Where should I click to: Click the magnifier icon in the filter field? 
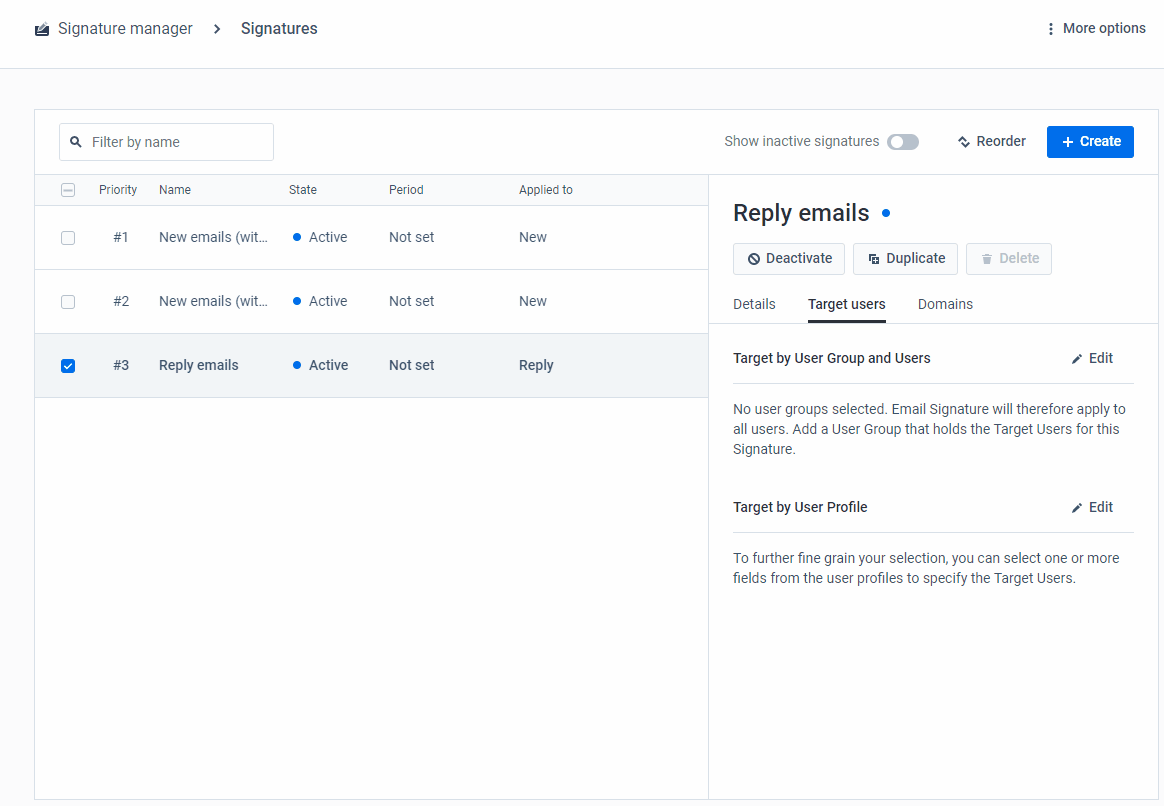(x=76, y=141)
